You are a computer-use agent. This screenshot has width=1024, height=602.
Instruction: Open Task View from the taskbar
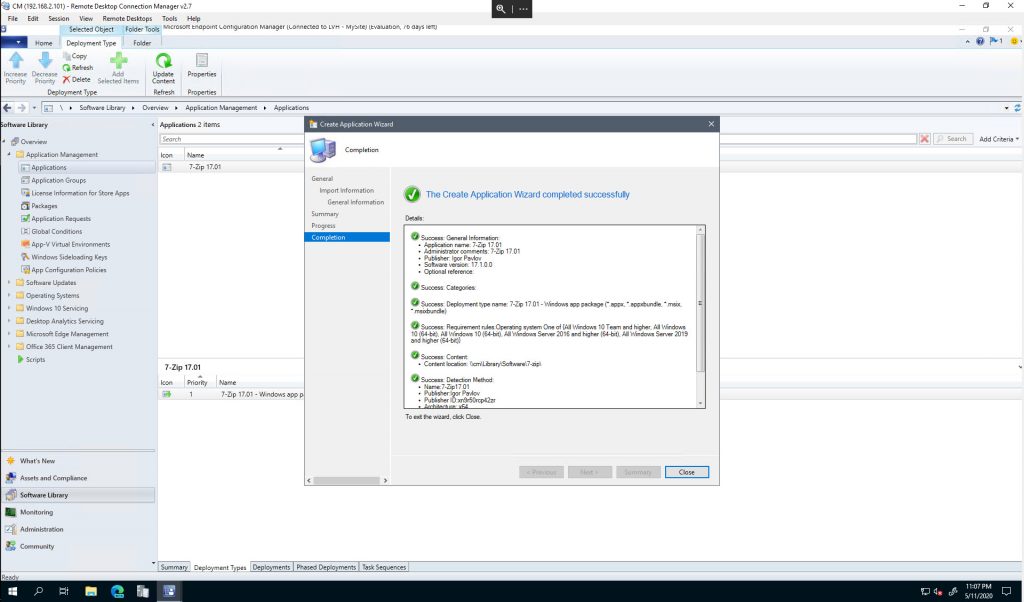tap(64, 592)
